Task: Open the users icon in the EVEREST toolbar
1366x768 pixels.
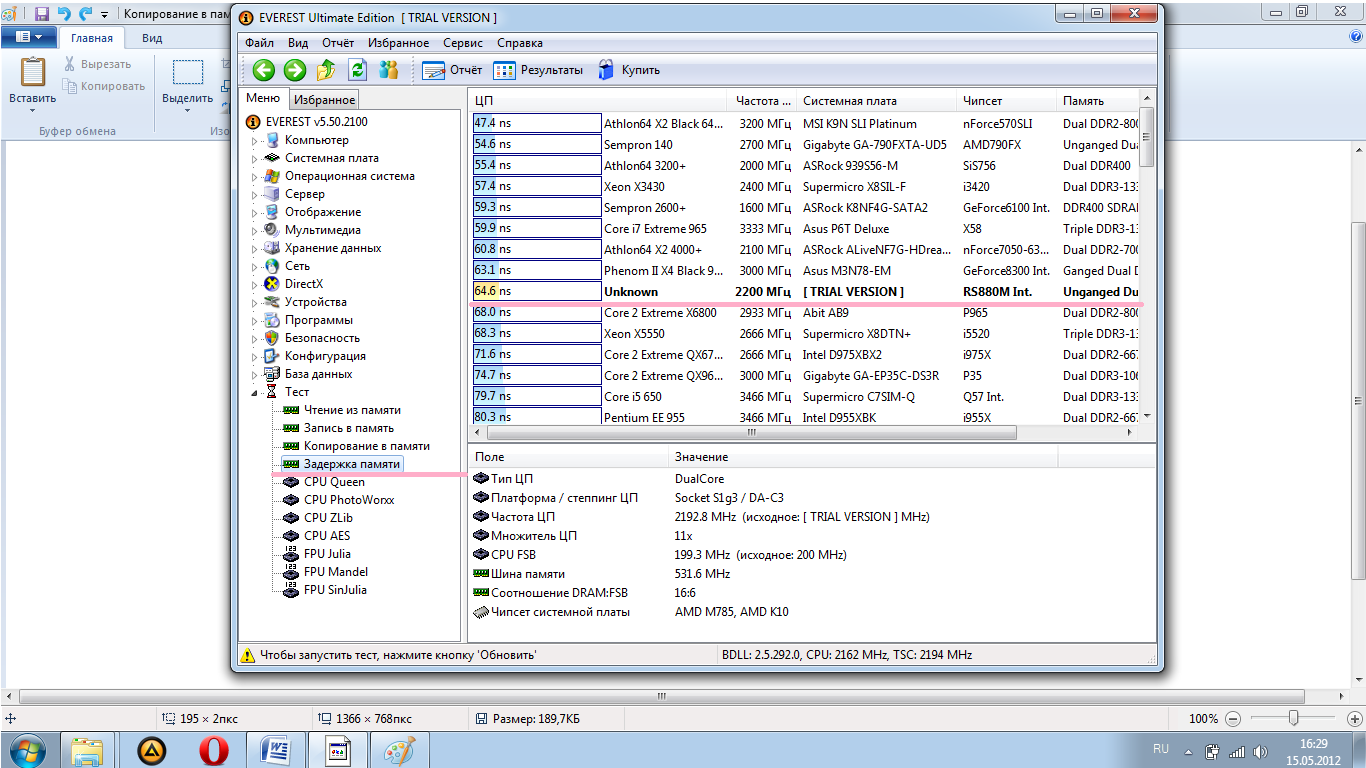Action: click(389, 70)
